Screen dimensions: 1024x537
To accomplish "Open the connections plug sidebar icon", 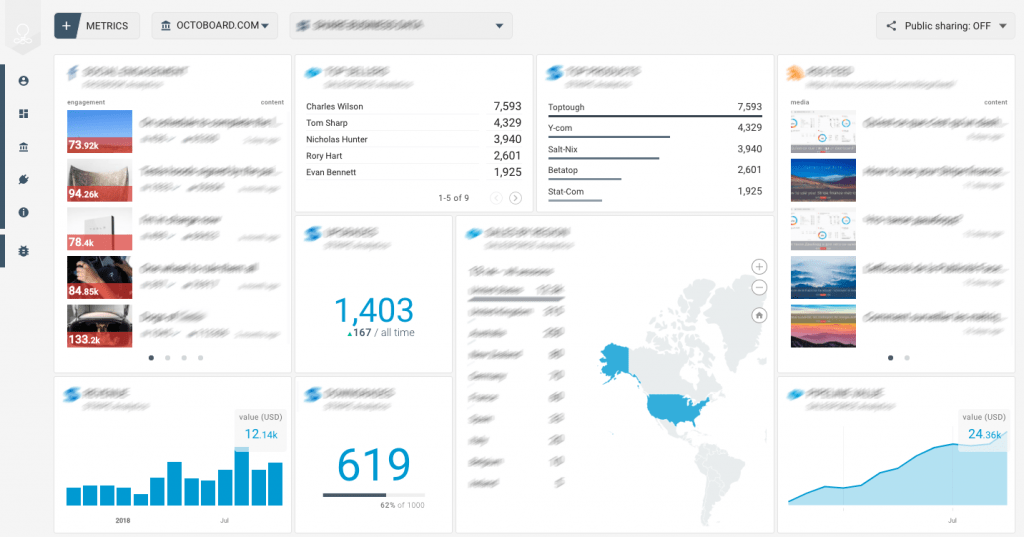I will tap(24, 180).
